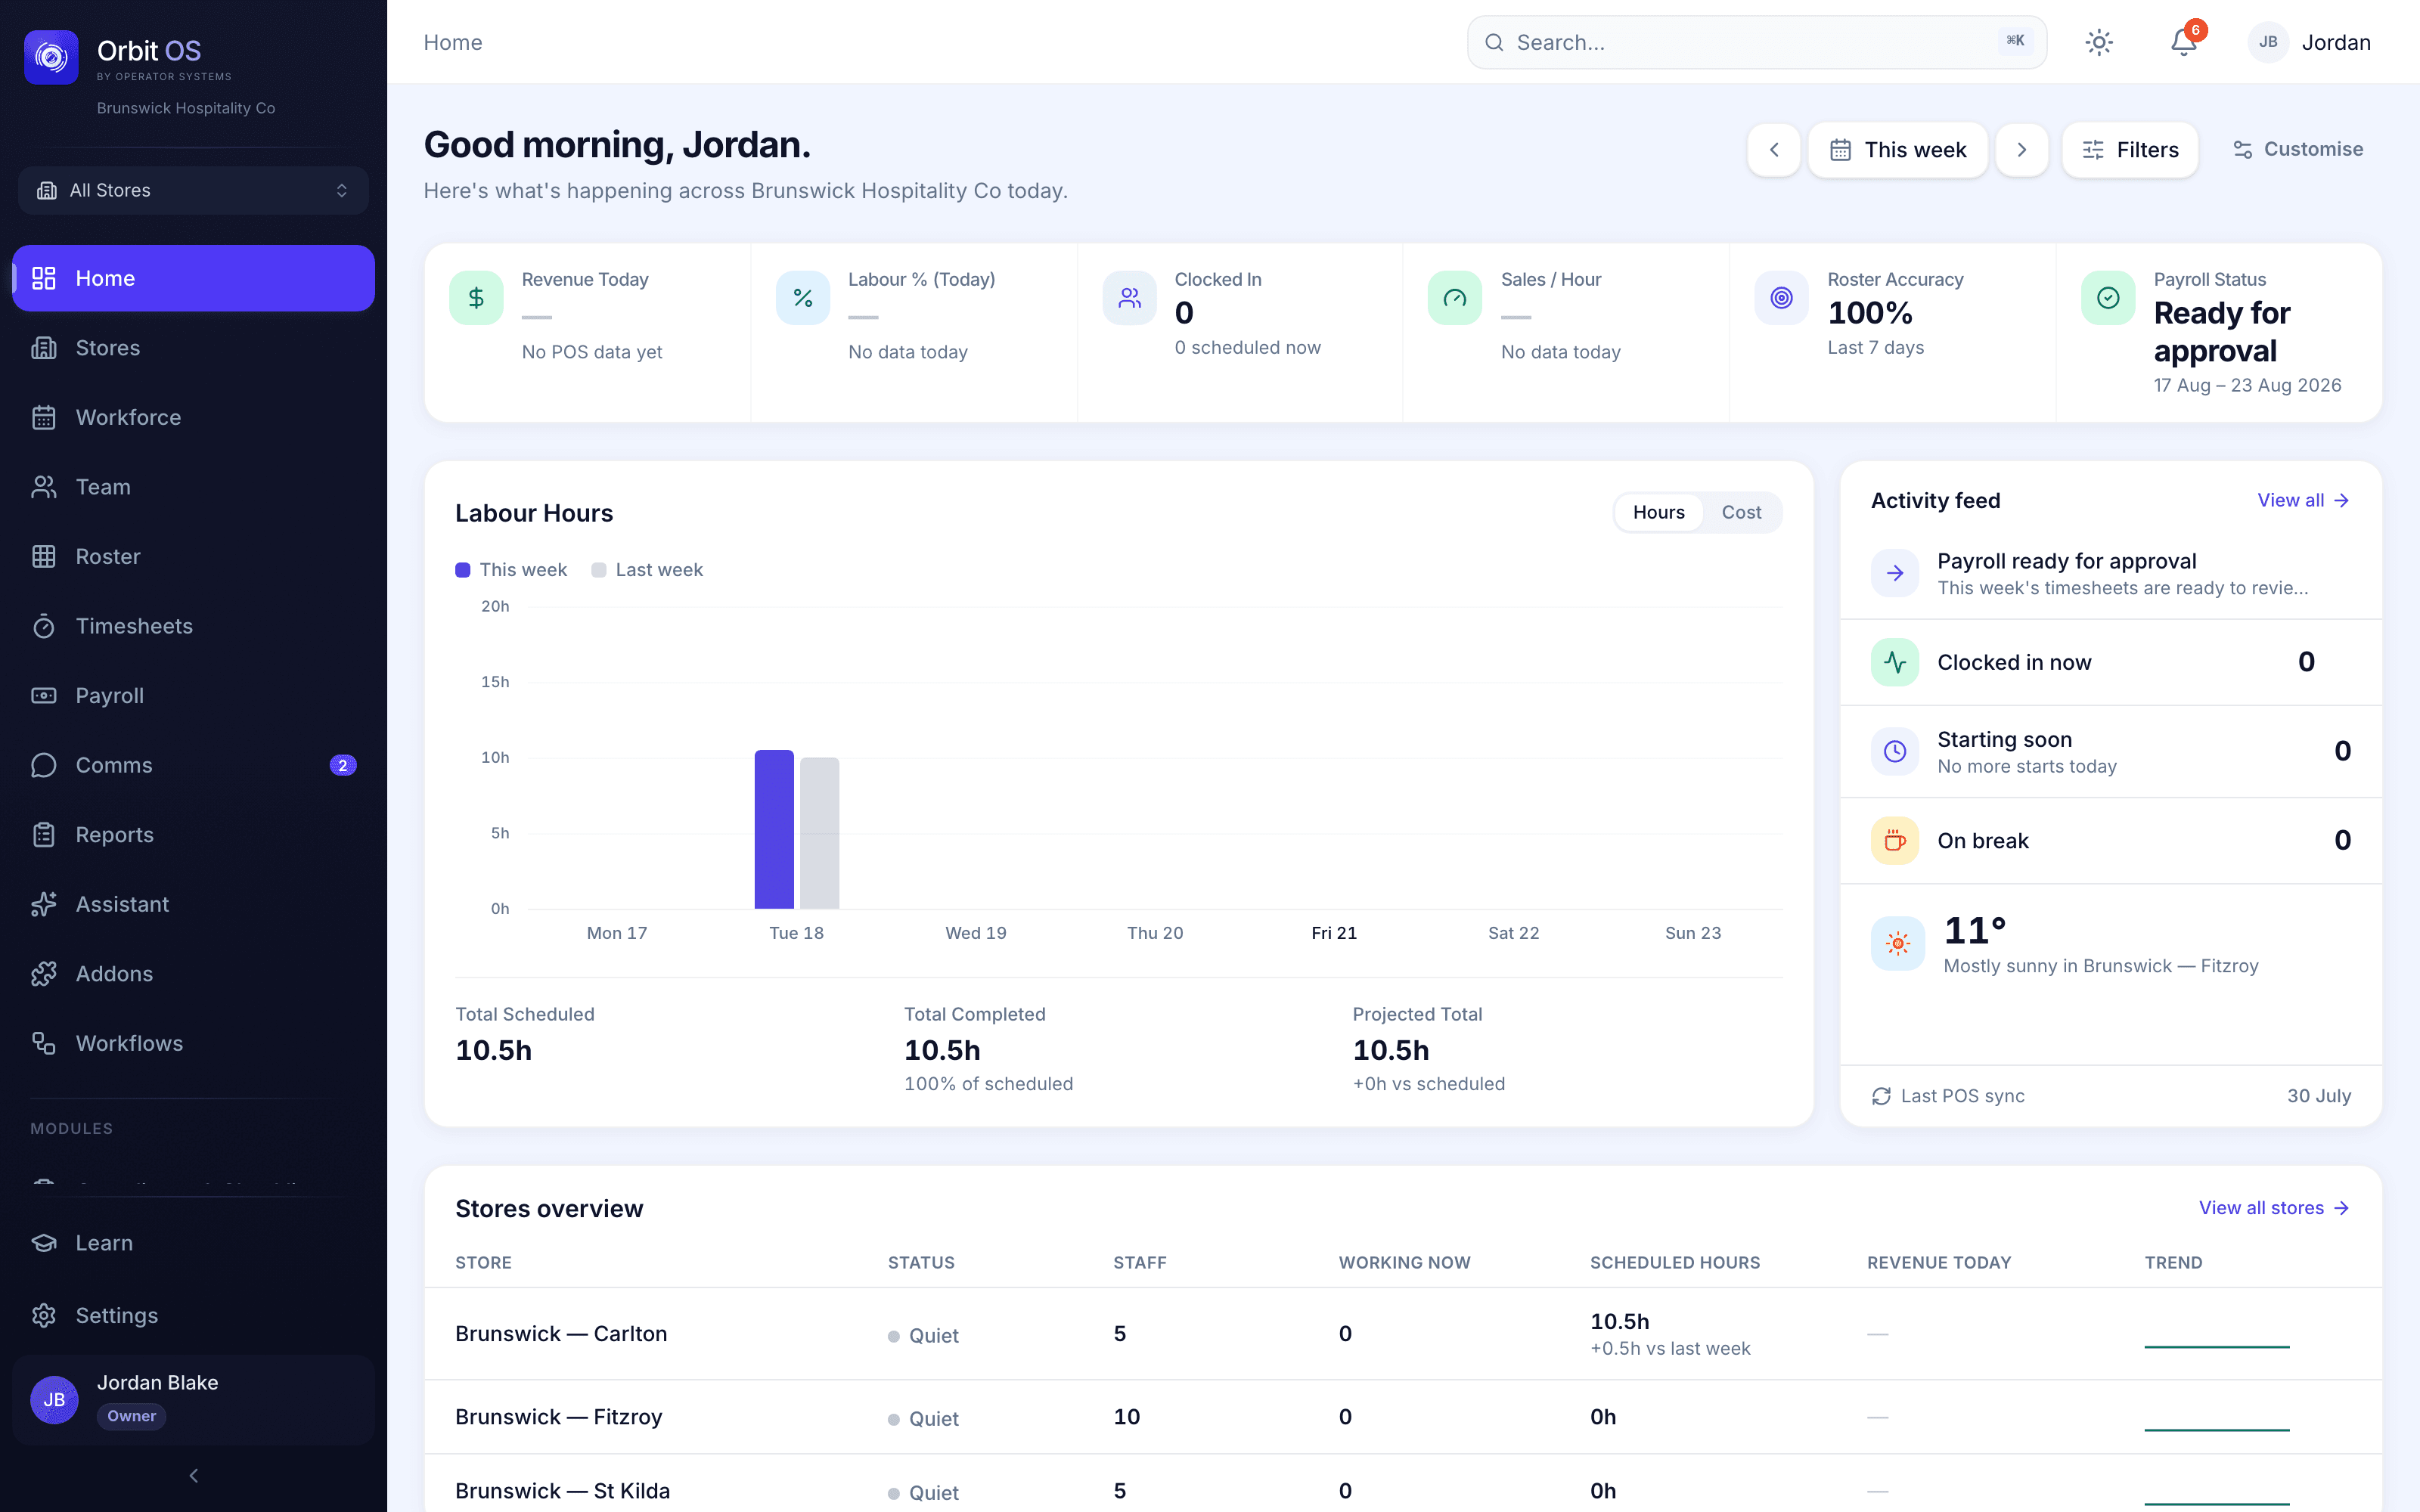Open Brunswick — Carlton store row
This screenshot has height=1512, width=2420.
coord(1403,1333)
